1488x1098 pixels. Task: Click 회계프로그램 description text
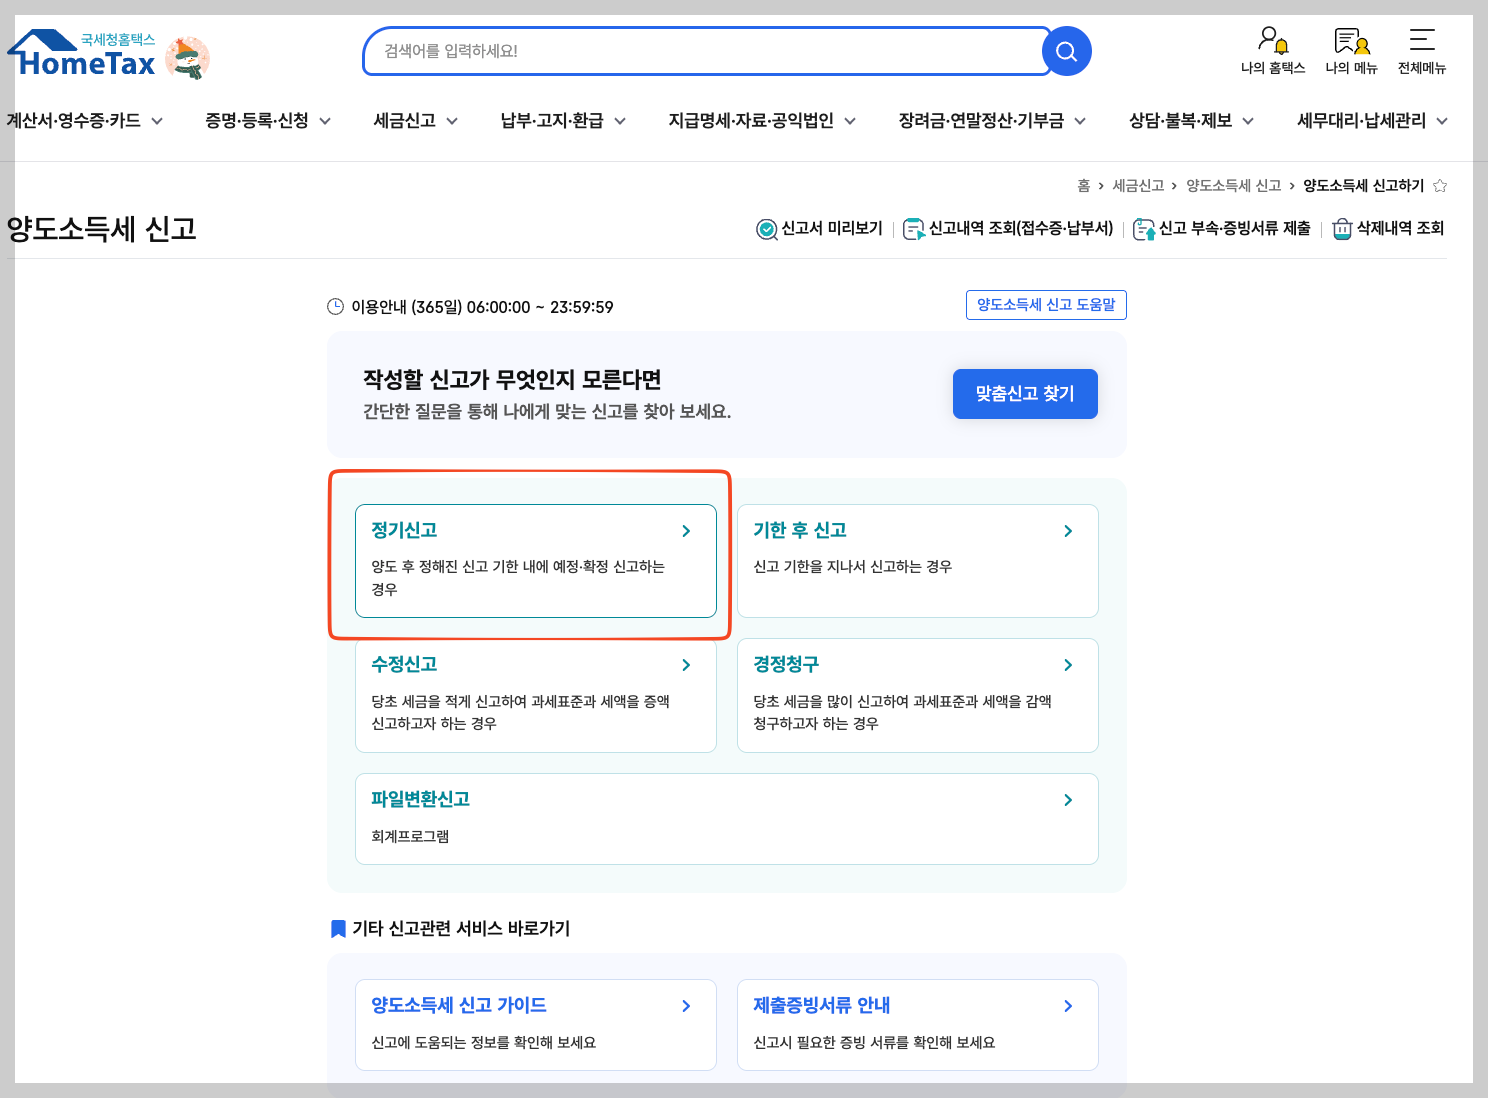[410, 837]
